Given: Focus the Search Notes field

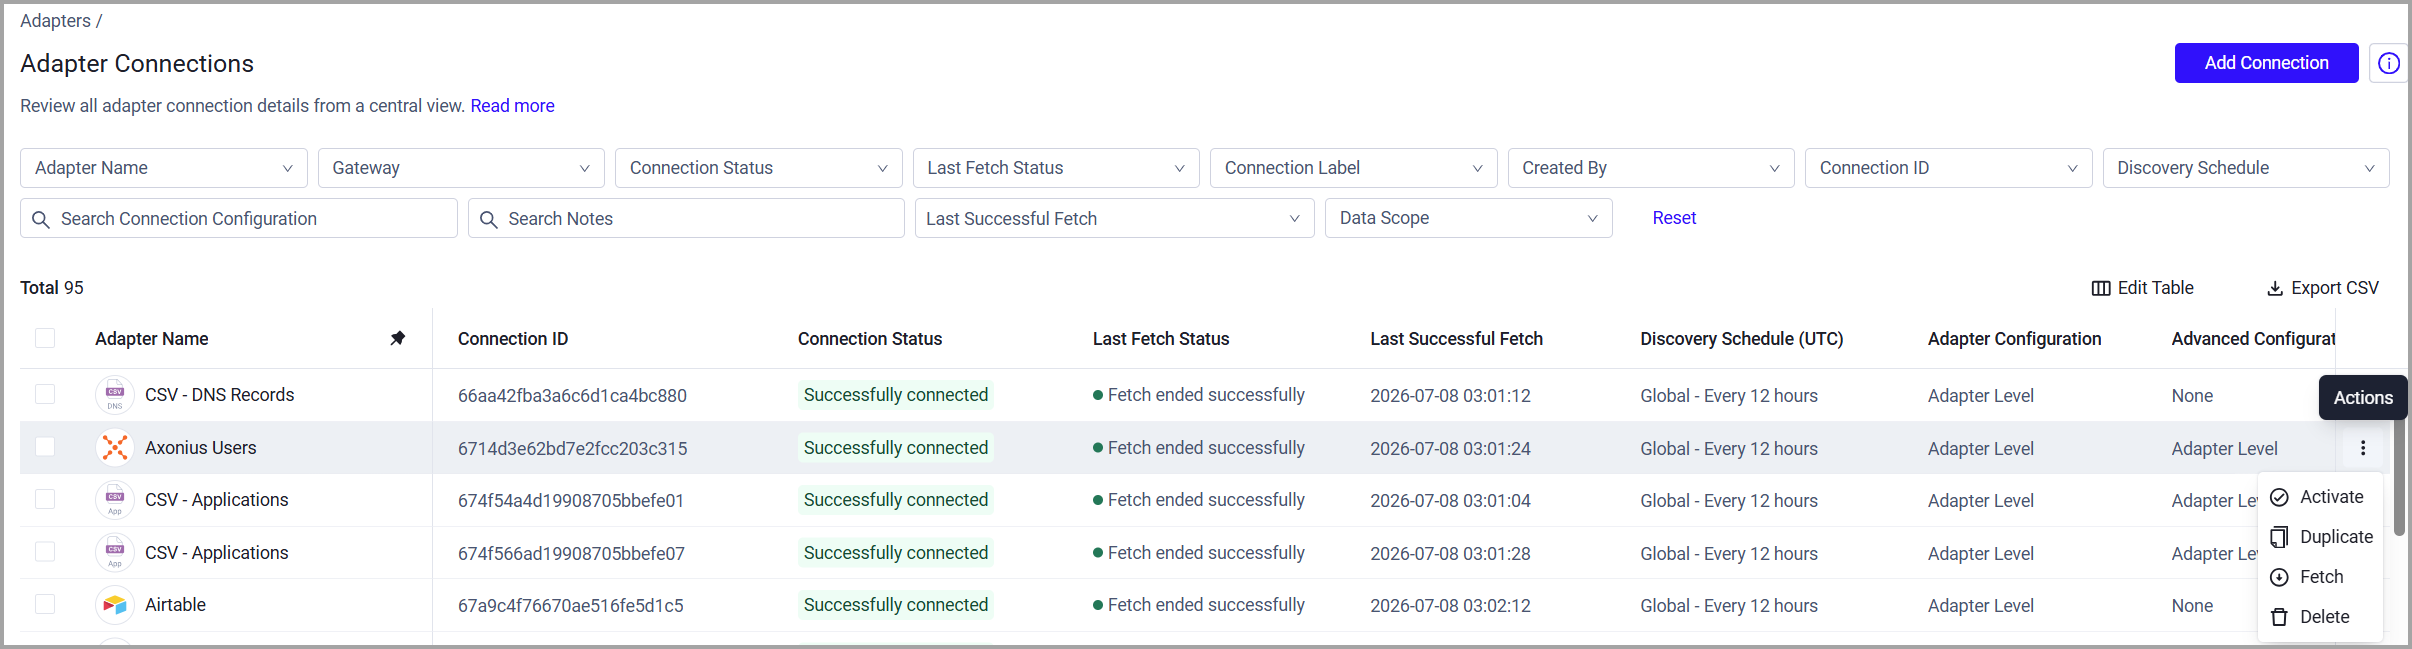Looking at the screenshot, I should 686,218.
